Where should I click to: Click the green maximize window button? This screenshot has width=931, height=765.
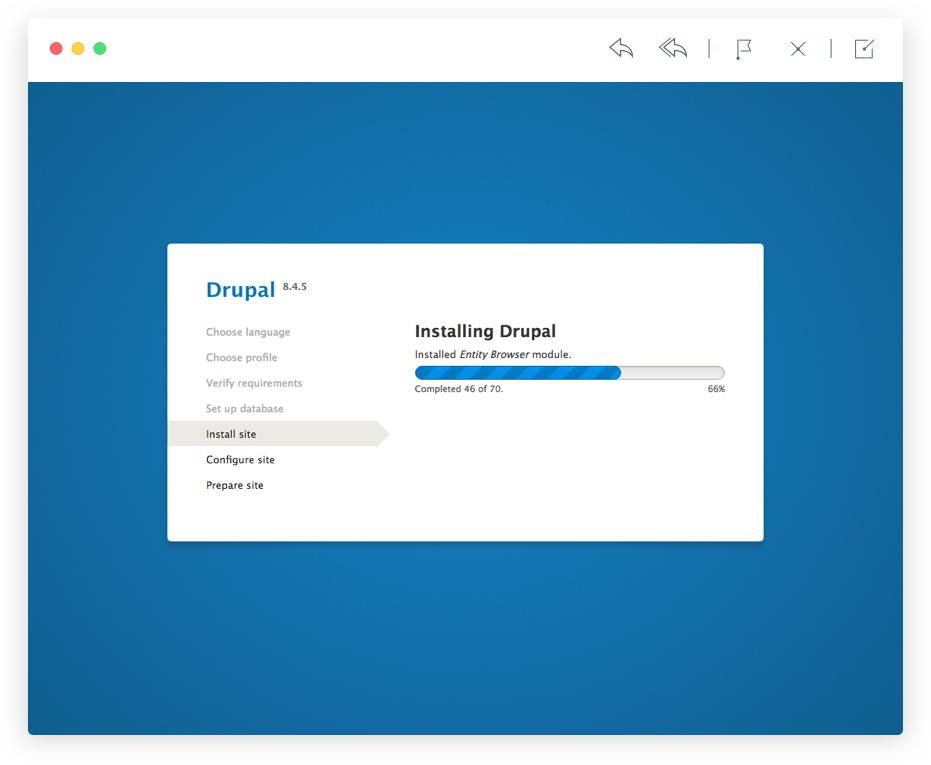click(100, 49)
